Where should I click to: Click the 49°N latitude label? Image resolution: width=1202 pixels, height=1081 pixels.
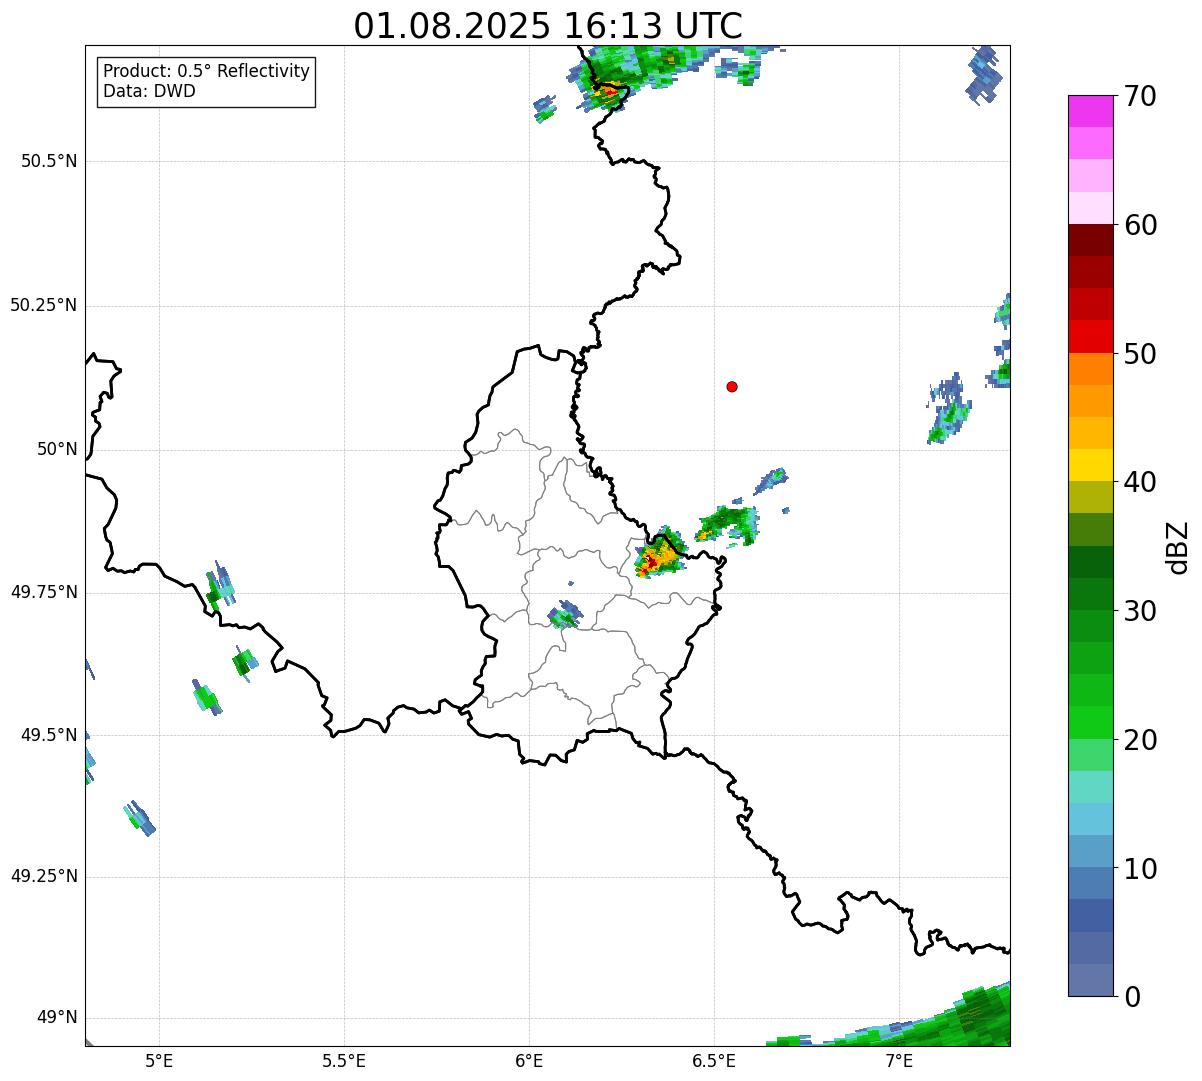[57, 1017]
